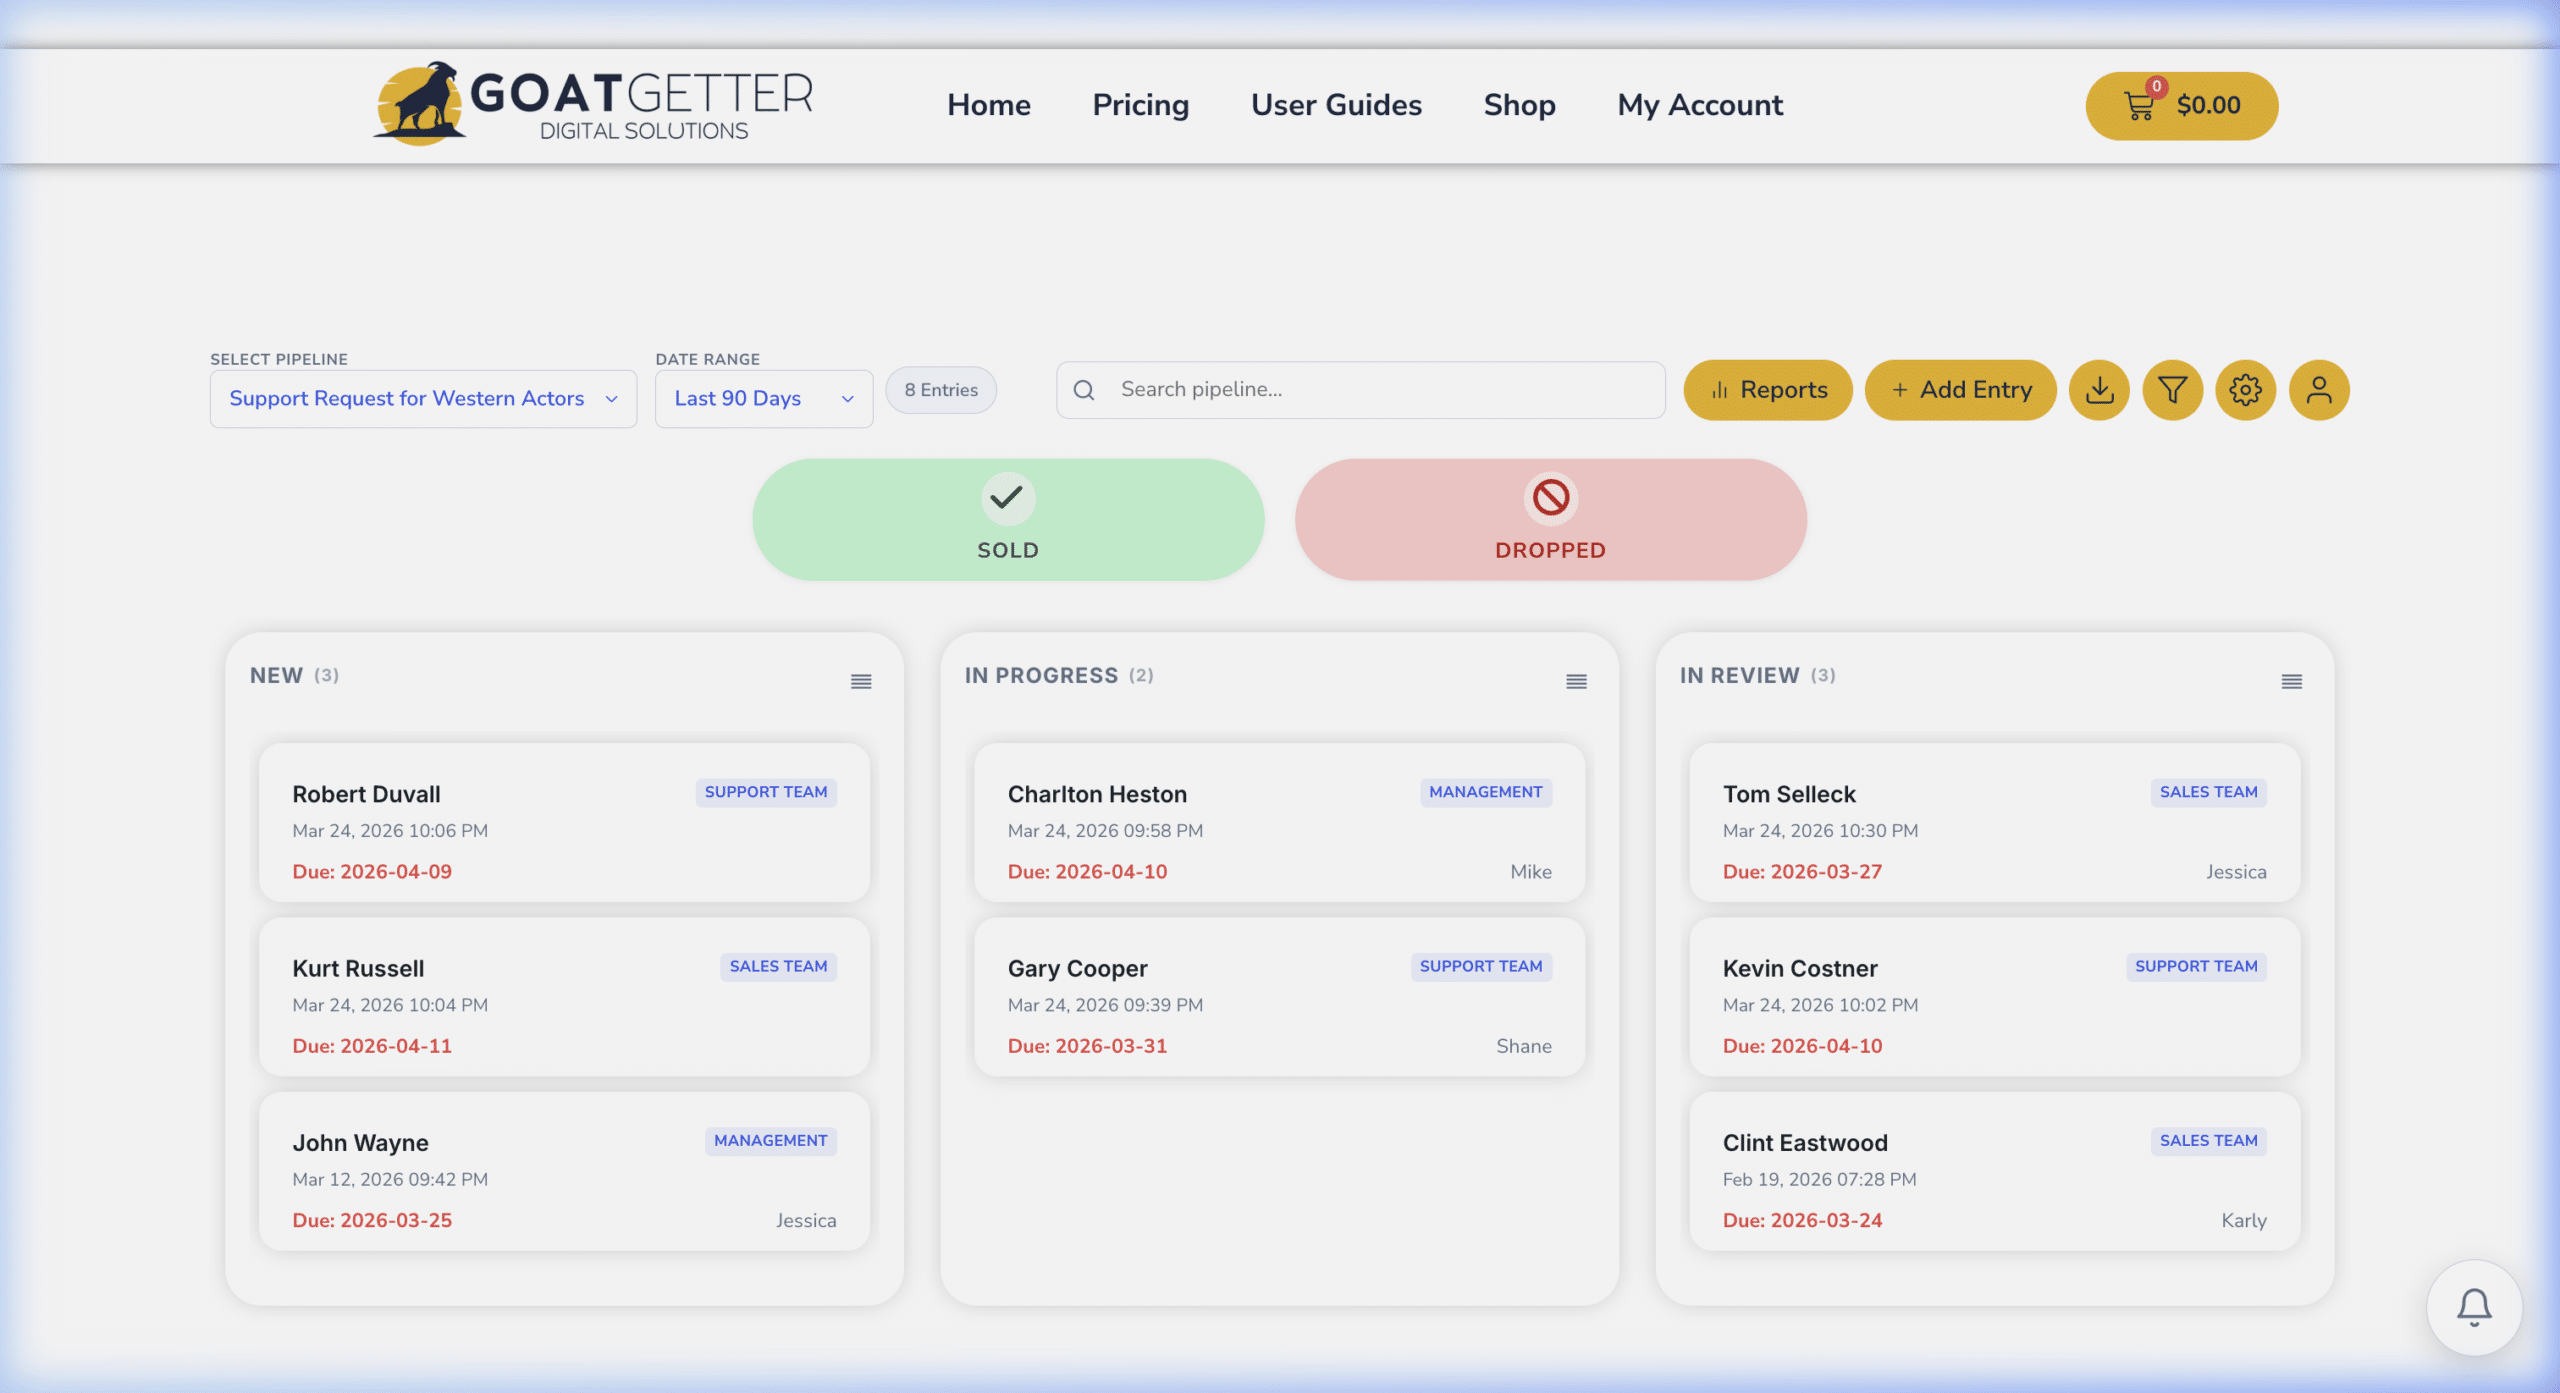The width and height of the screenshot is (2560, 1393).
Task: Open the Robert Duvall card
Action: (564, 822)
